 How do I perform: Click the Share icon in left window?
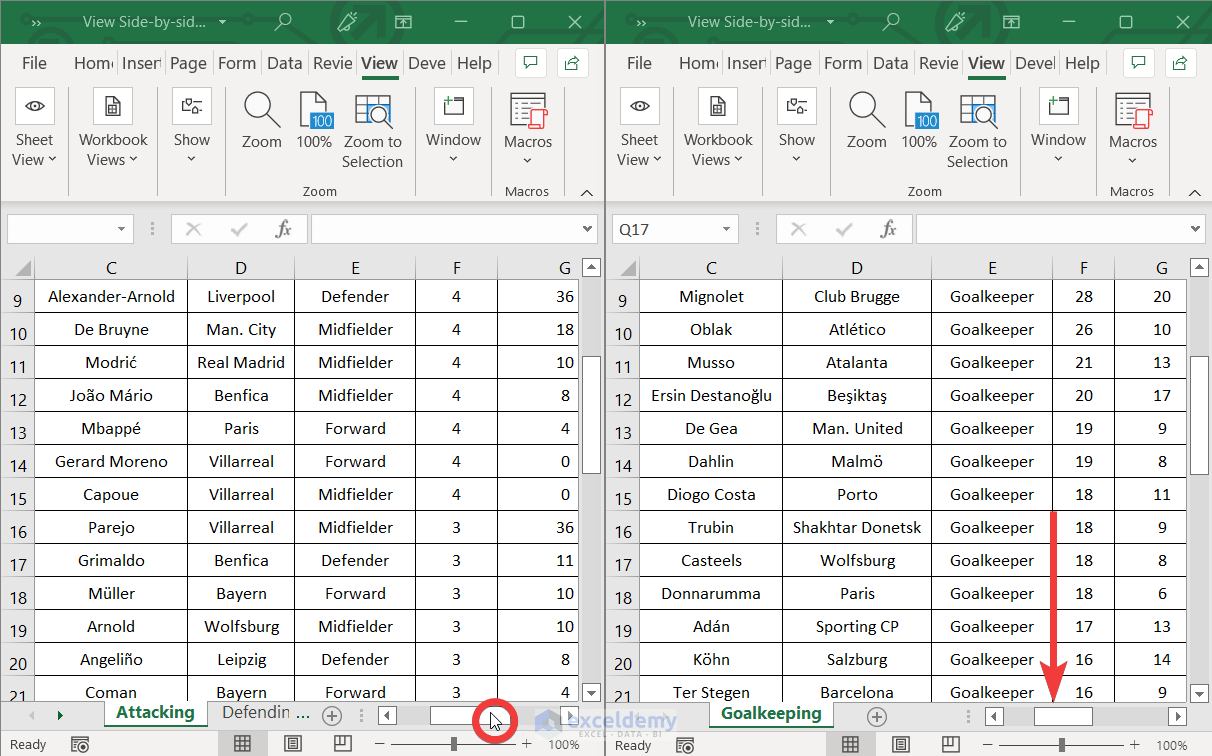pyautogui.click(x=571, y=62)
